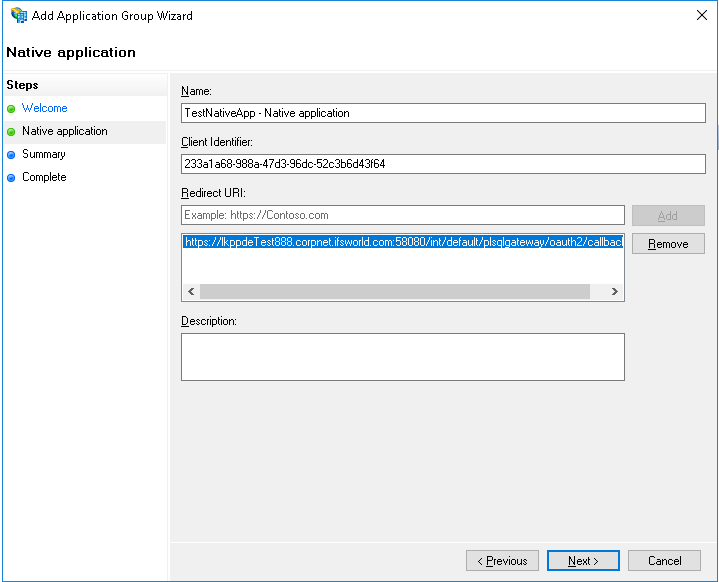Click blue bullet next to Summary step
This screenshot has width=719, height=582.
coord(11,155)
